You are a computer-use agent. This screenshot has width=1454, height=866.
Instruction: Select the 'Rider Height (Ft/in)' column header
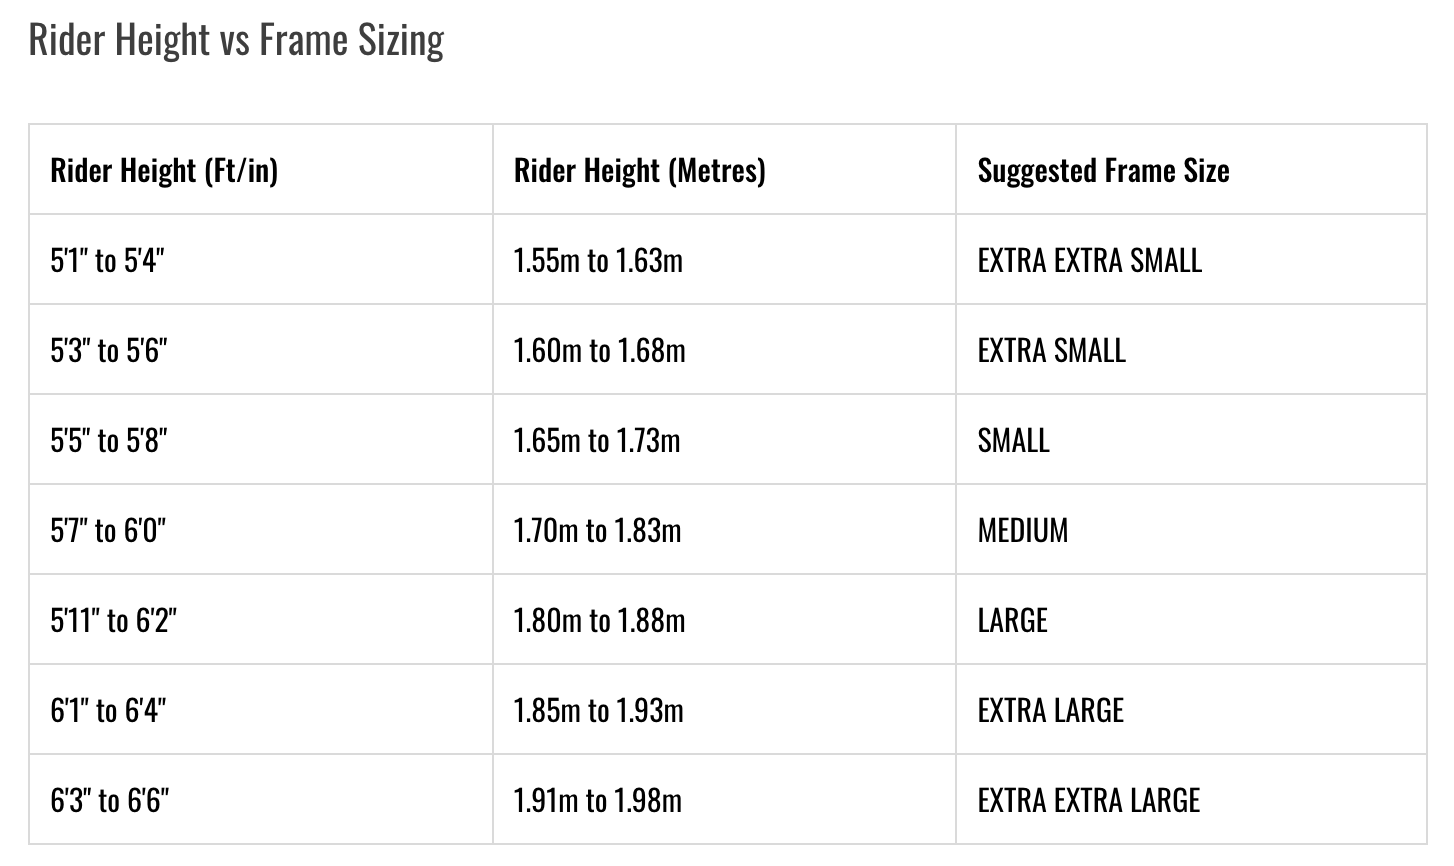tap(164, 170)
